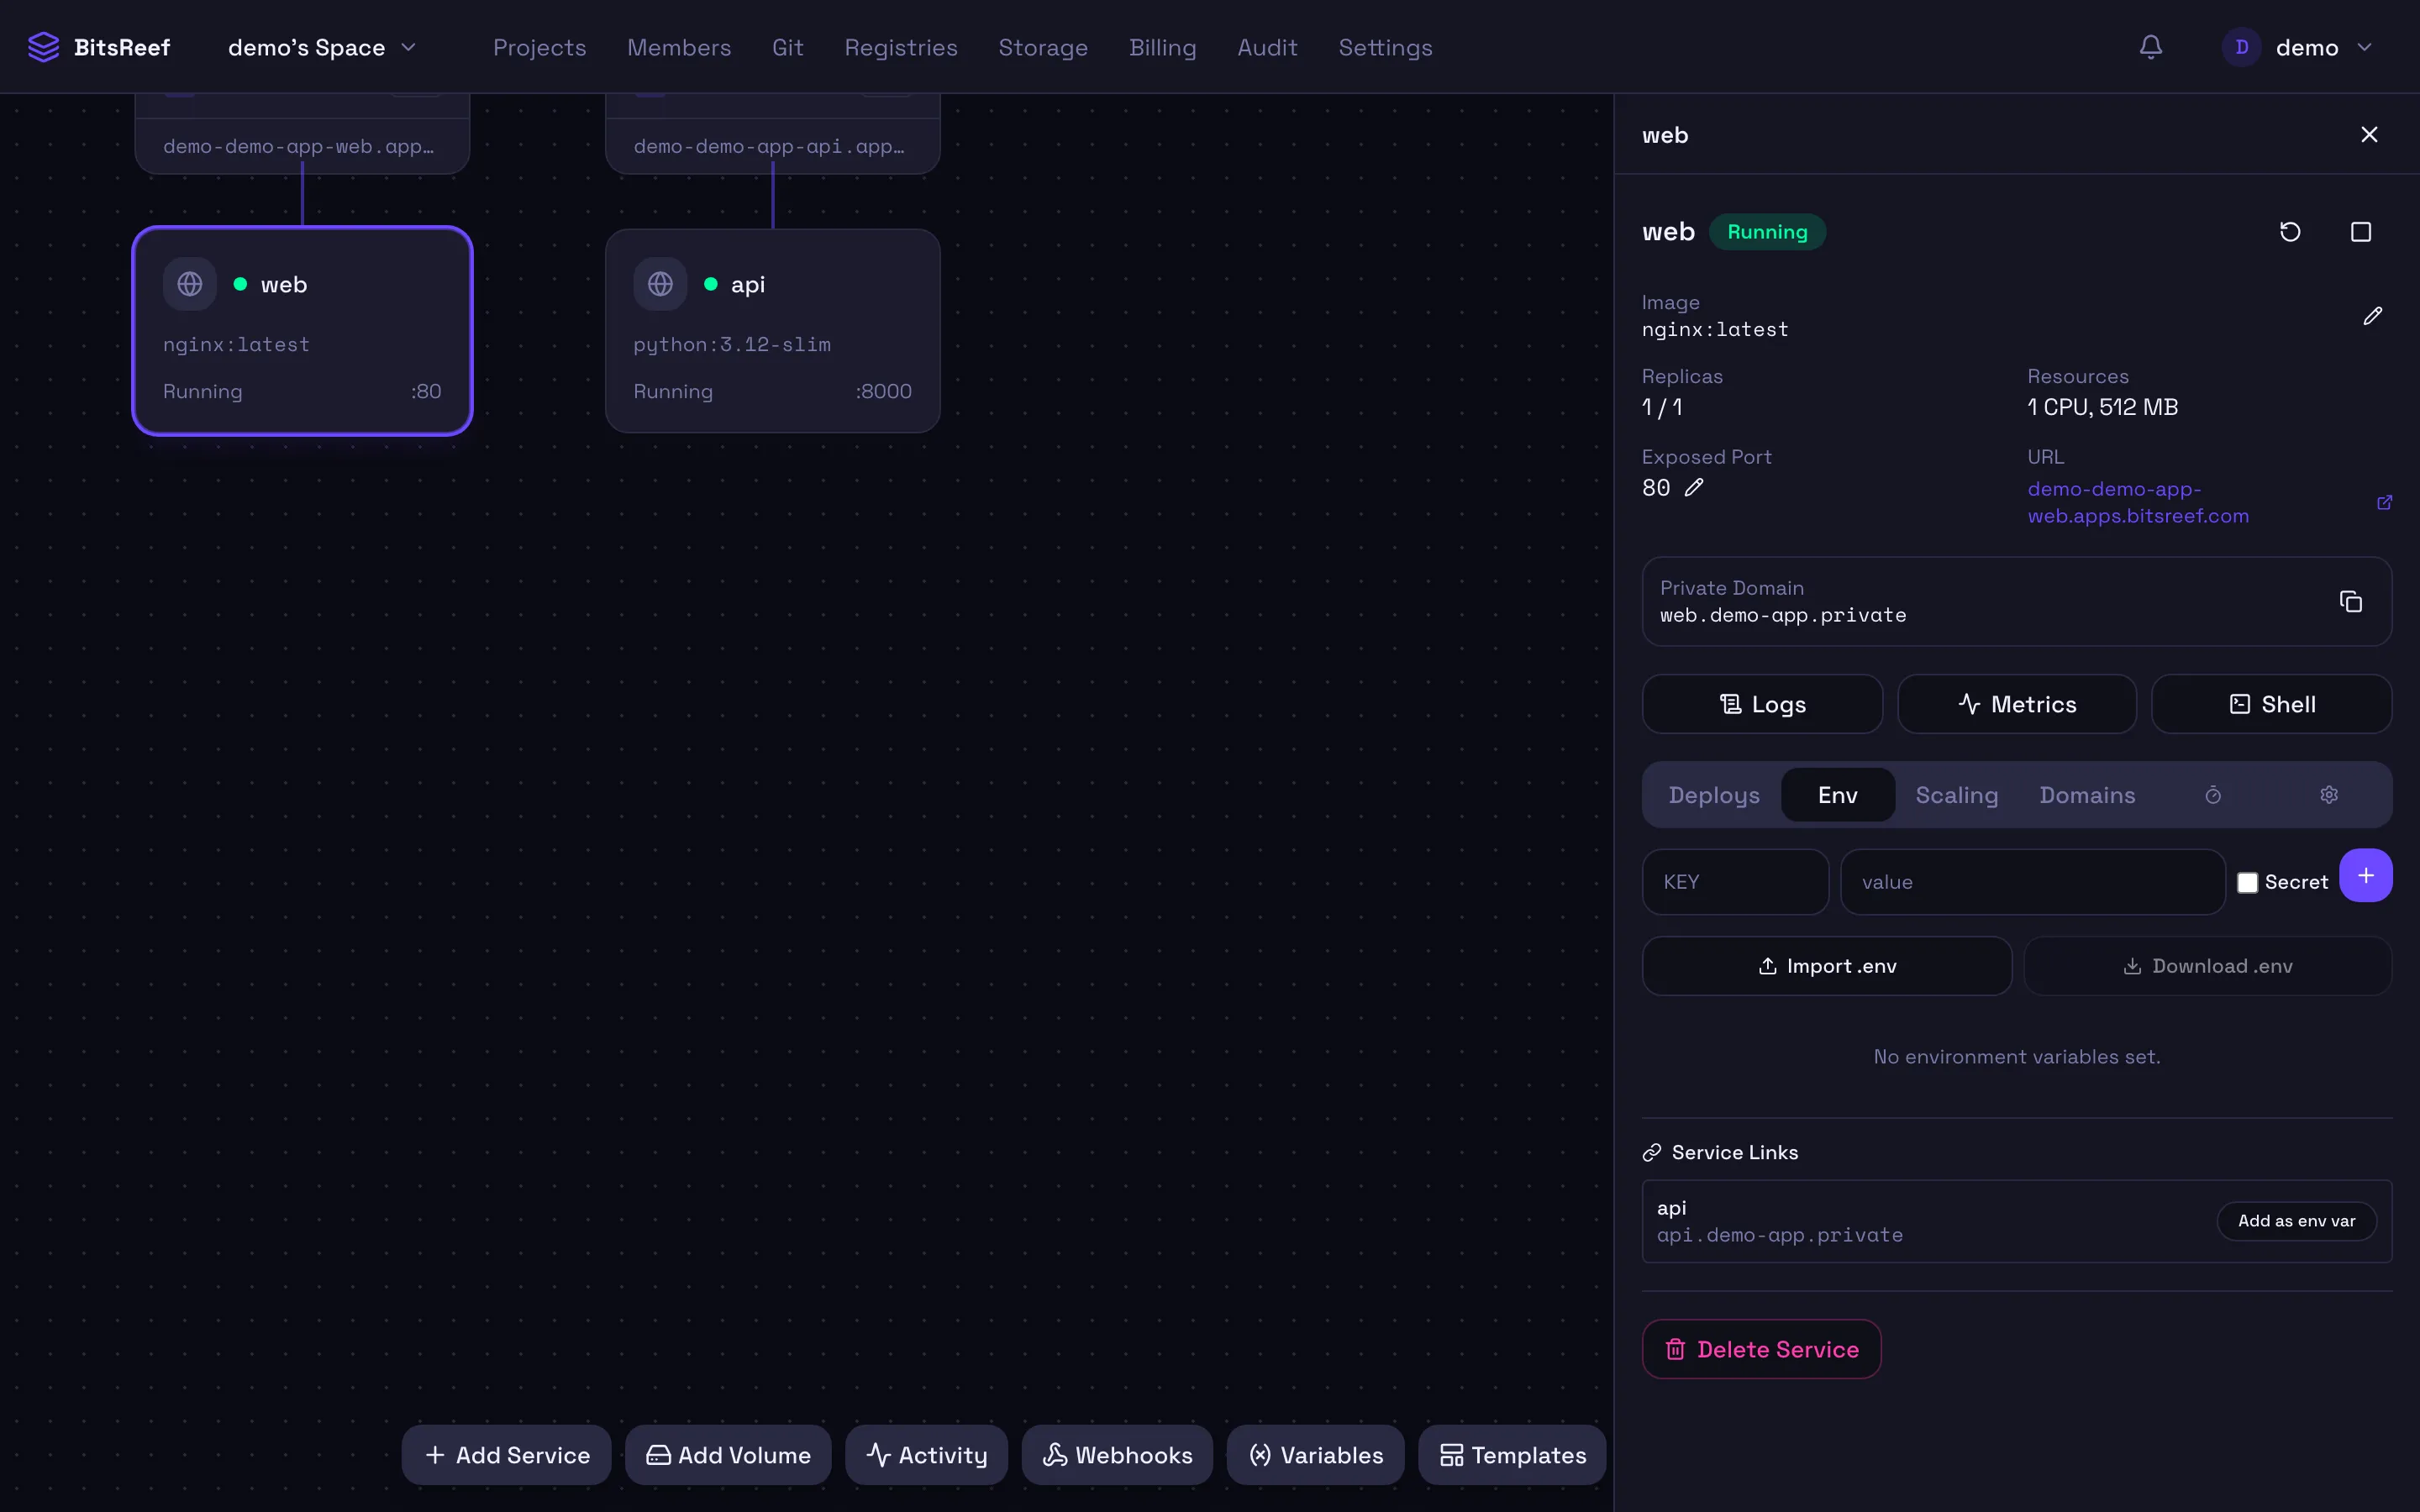Open the demo user account dropdown chevron

point(2365,47)
